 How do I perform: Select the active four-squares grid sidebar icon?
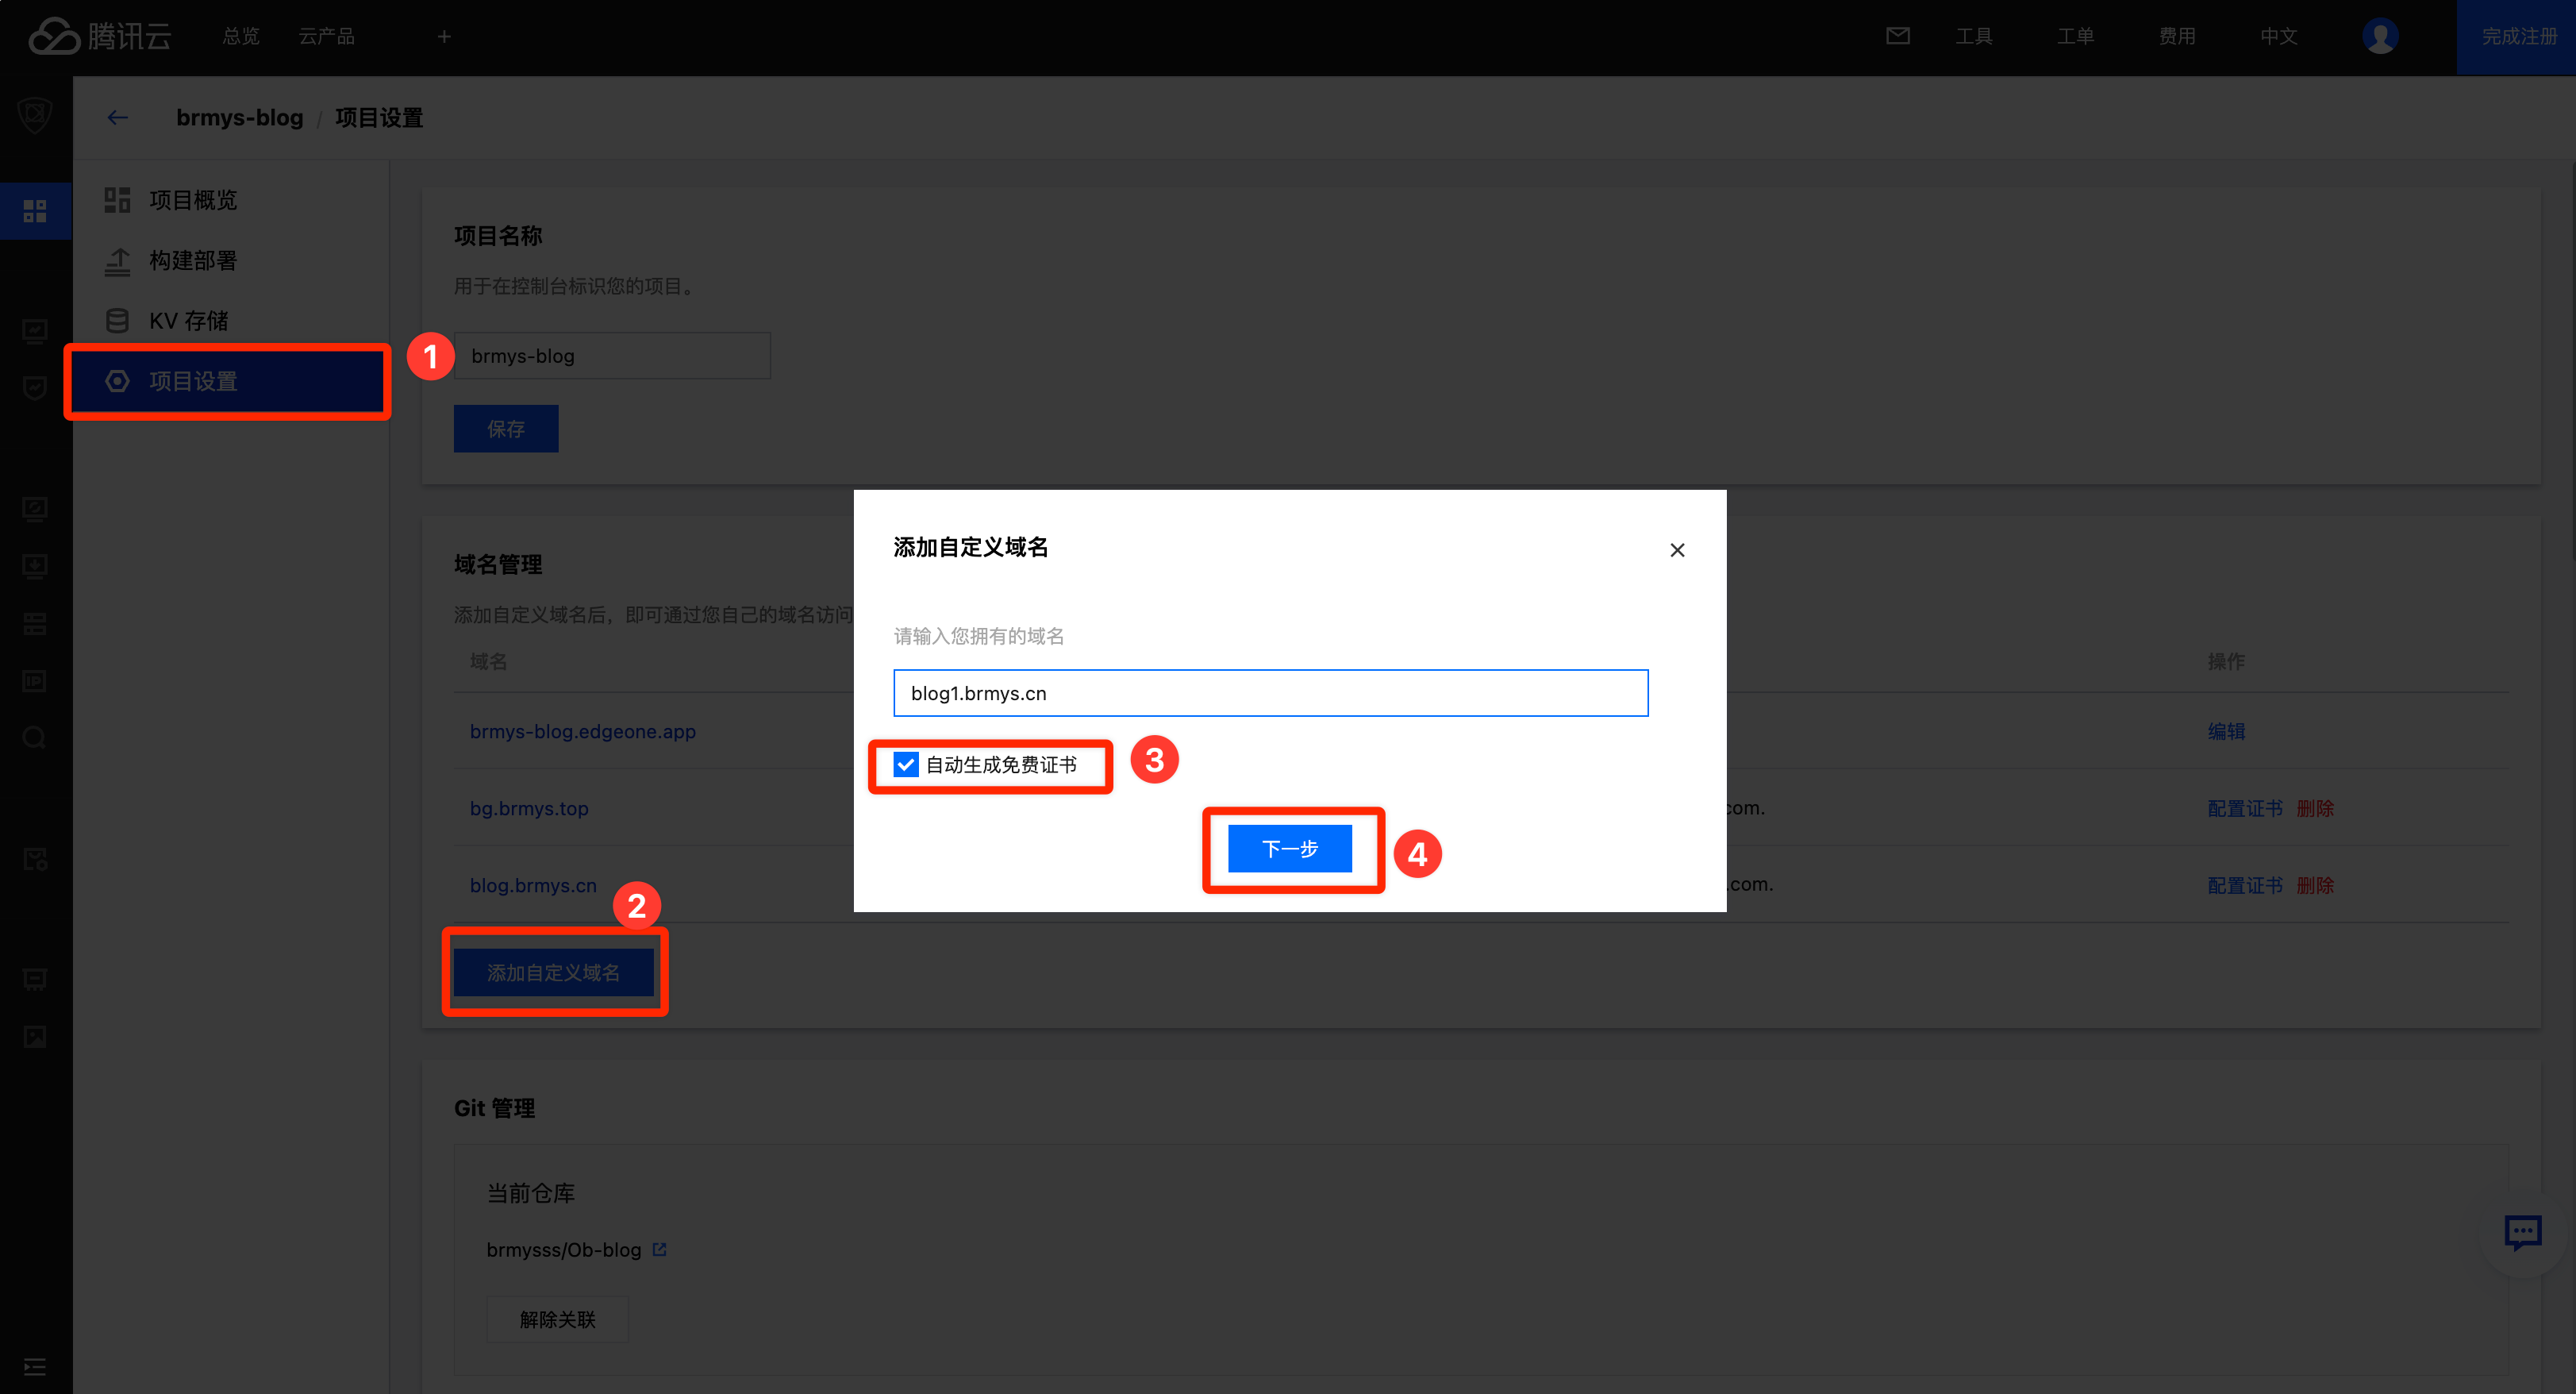tap(35, 211)
